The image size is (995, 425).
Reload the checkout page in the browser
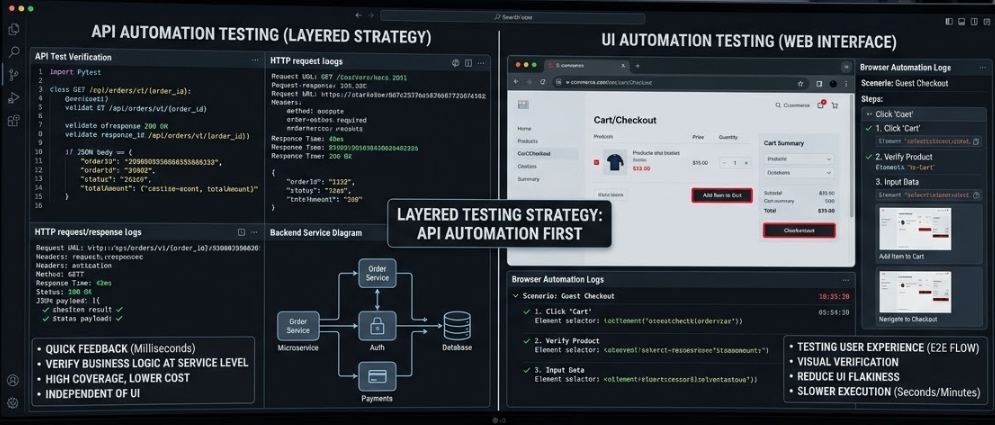pyautogui.click(x=543, y=83)
